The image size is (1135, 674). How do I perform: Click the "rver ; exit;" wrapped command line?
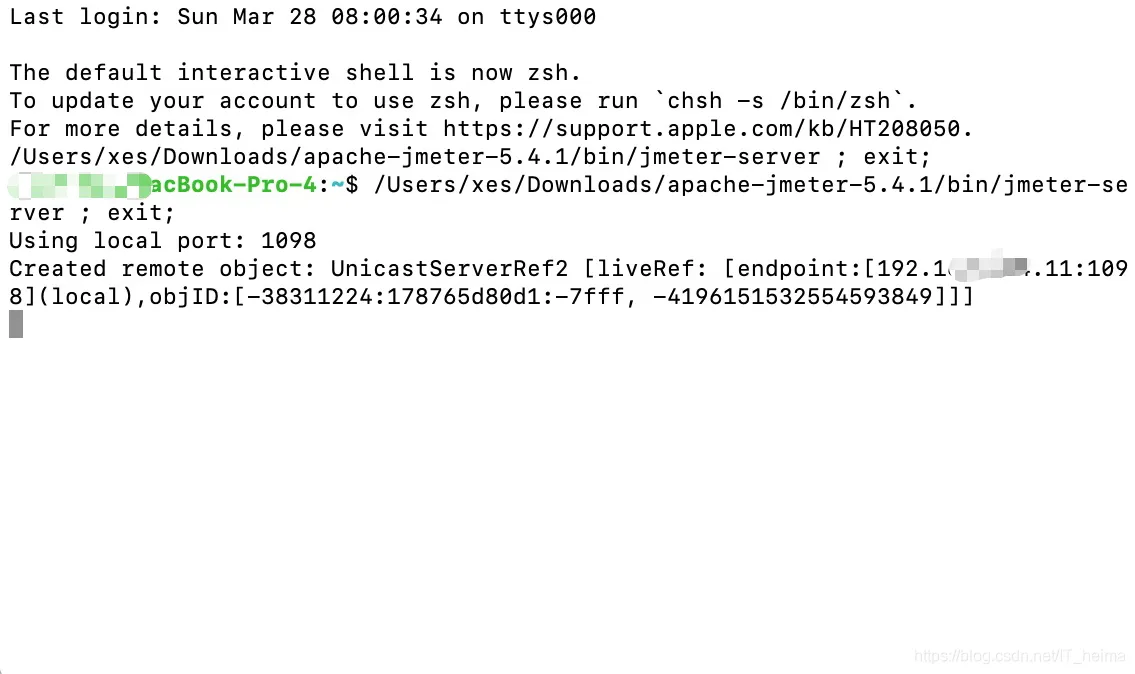click(92, 213)
